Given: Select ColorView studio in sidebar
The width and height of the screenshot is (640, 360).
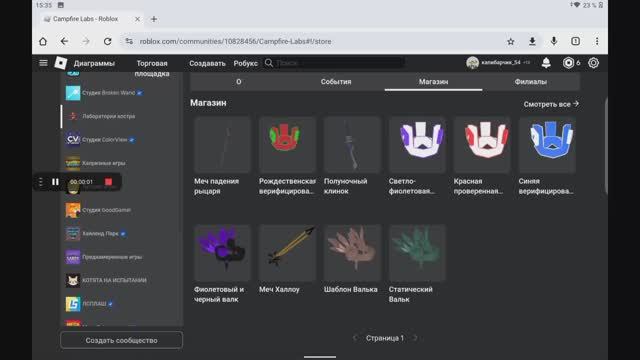Looking at the screenshot, I should click(100, 140).
